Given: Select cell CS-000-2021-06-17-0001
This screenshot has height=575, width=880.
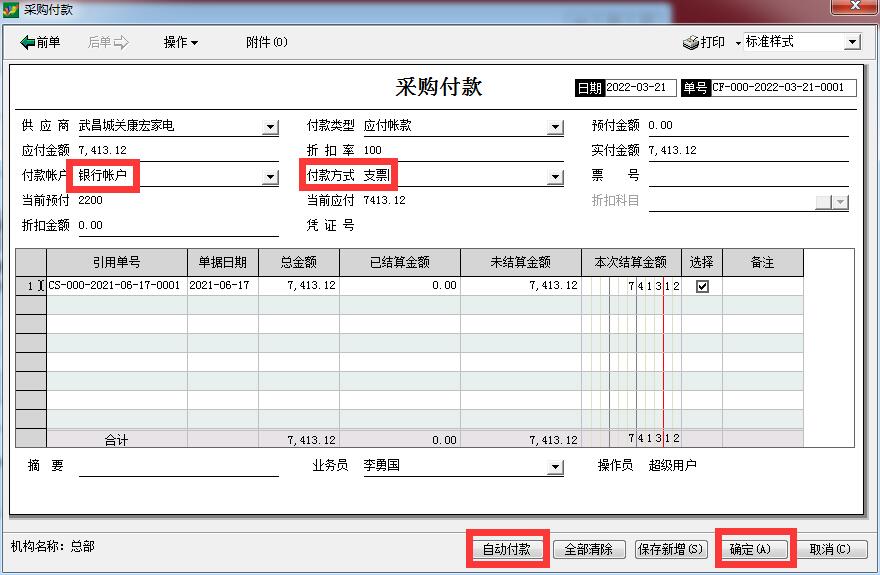Looking at the screenshot, I should coord(117,286).
